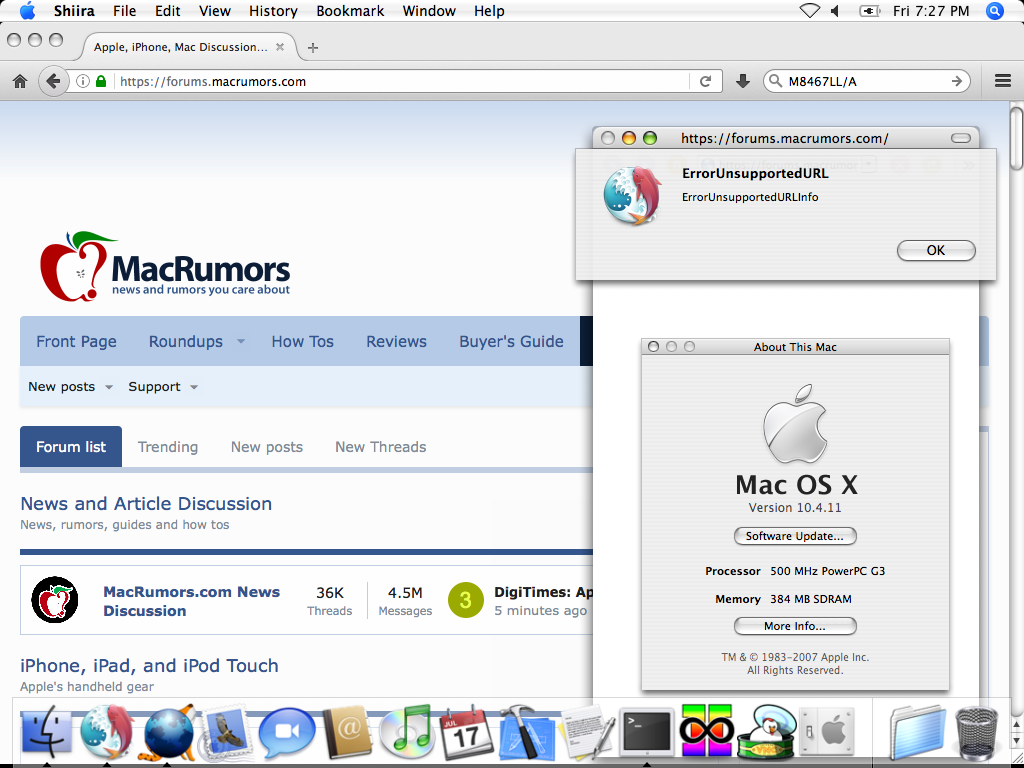Screen dimensions: 1024x768
Task: Open the Trash in the Dock
Action: click(976, 732)
